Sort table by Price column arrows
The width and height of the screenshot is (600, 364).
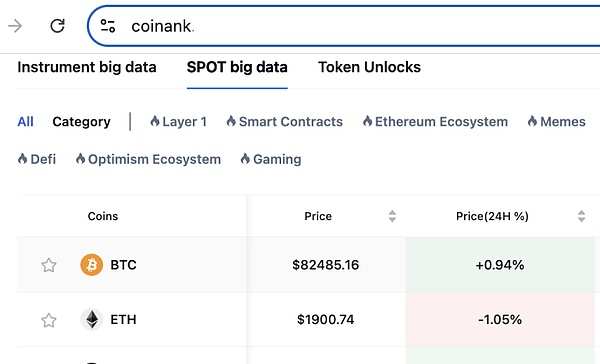[x=392, y=216]
